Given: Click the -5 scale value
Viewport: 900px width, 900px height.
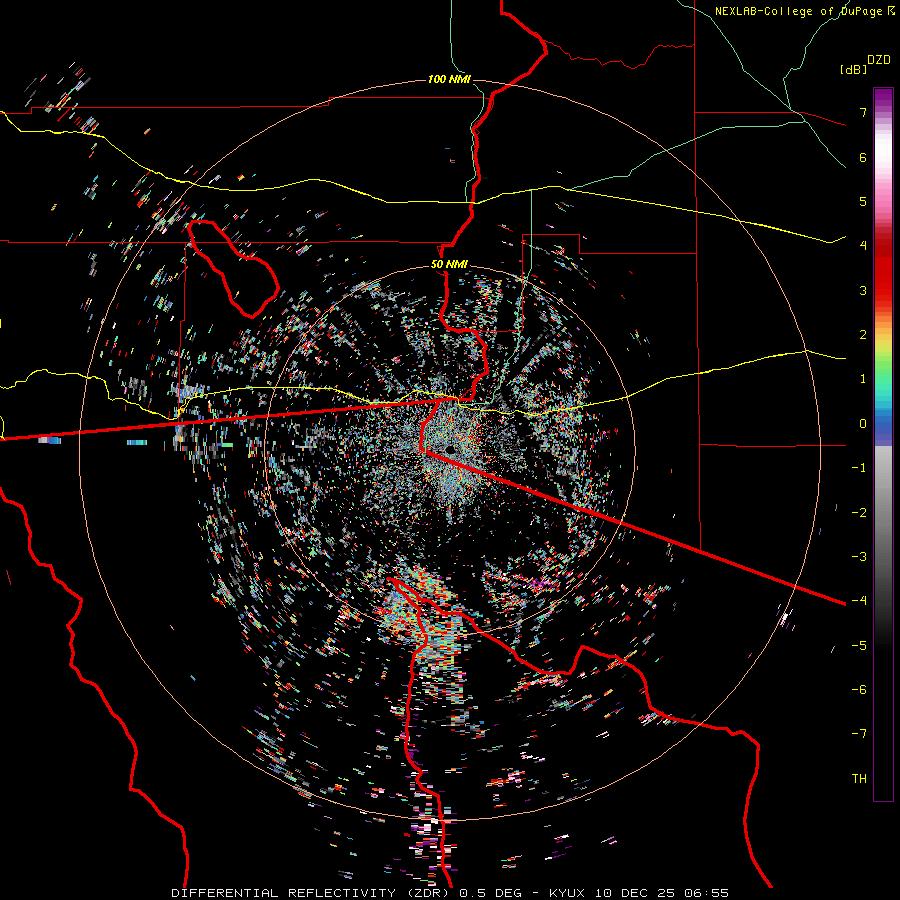Looking at the screenshot, I should click(859, 646).
